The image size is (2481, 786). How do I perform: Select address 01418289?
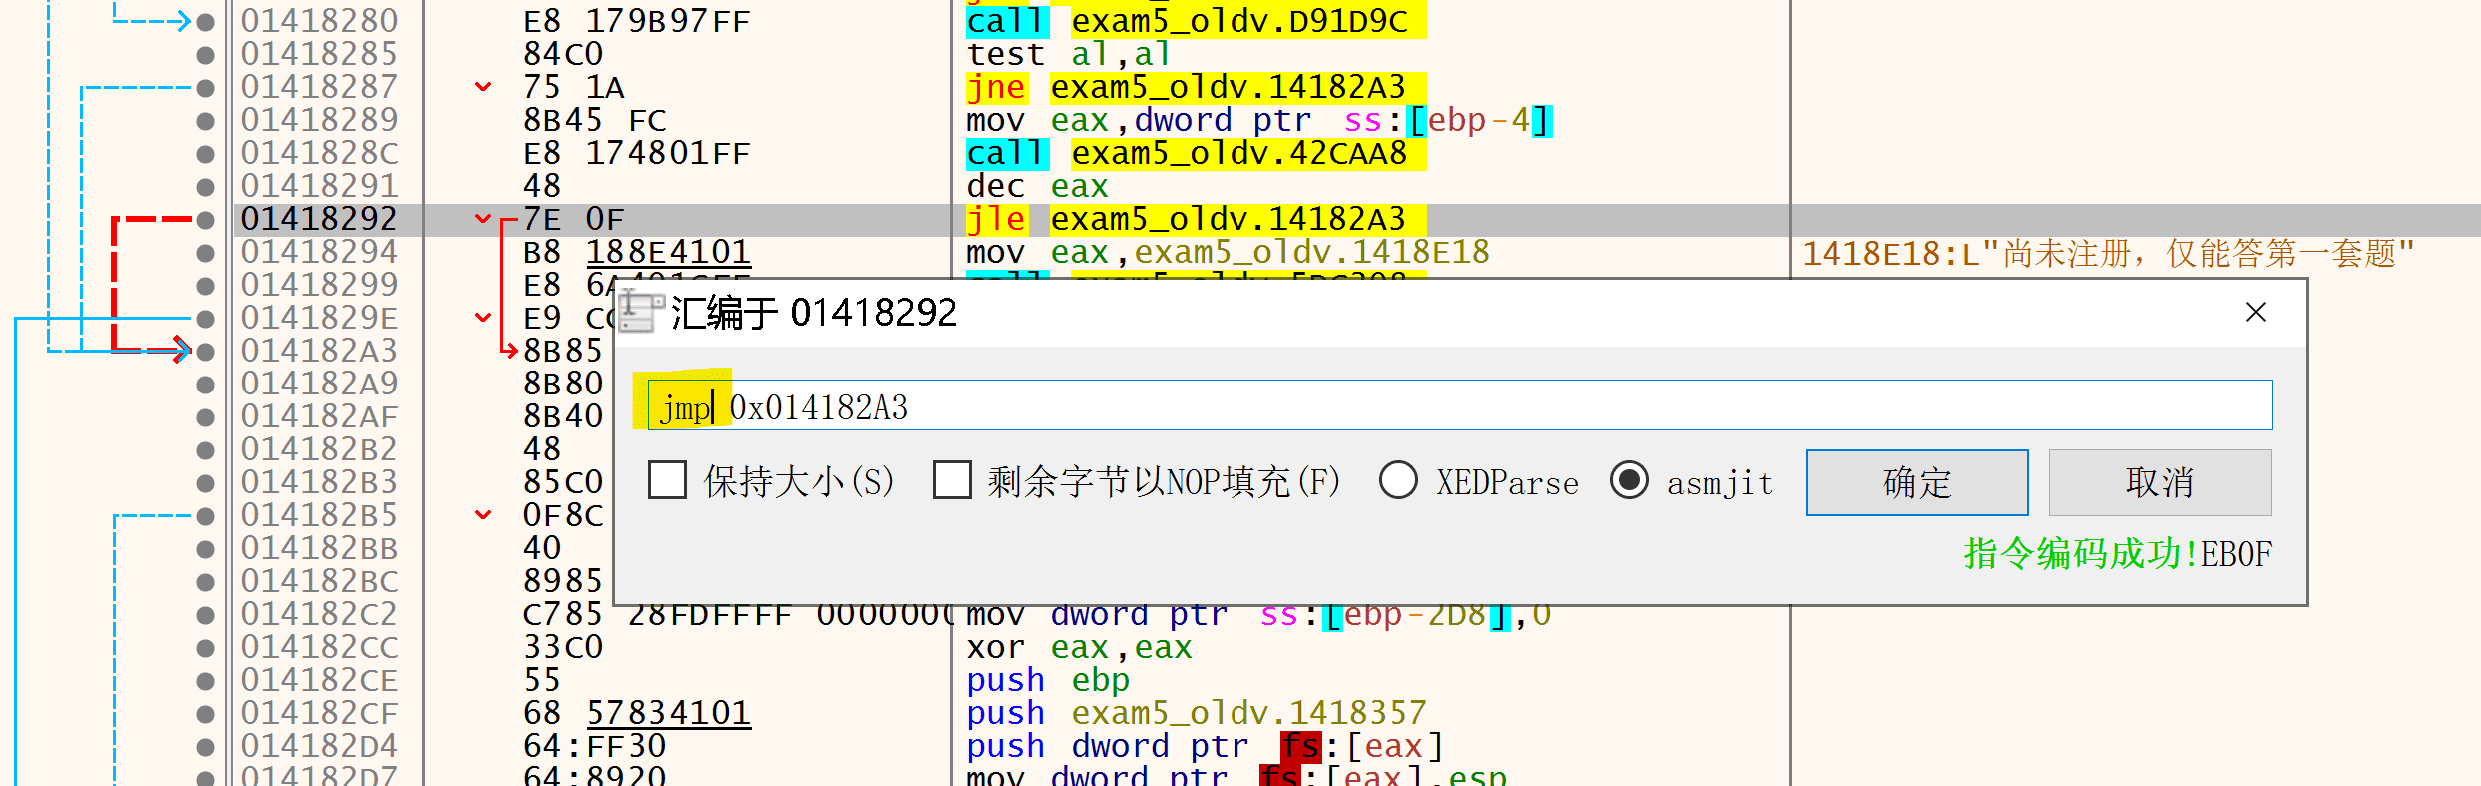click(319, 120)
